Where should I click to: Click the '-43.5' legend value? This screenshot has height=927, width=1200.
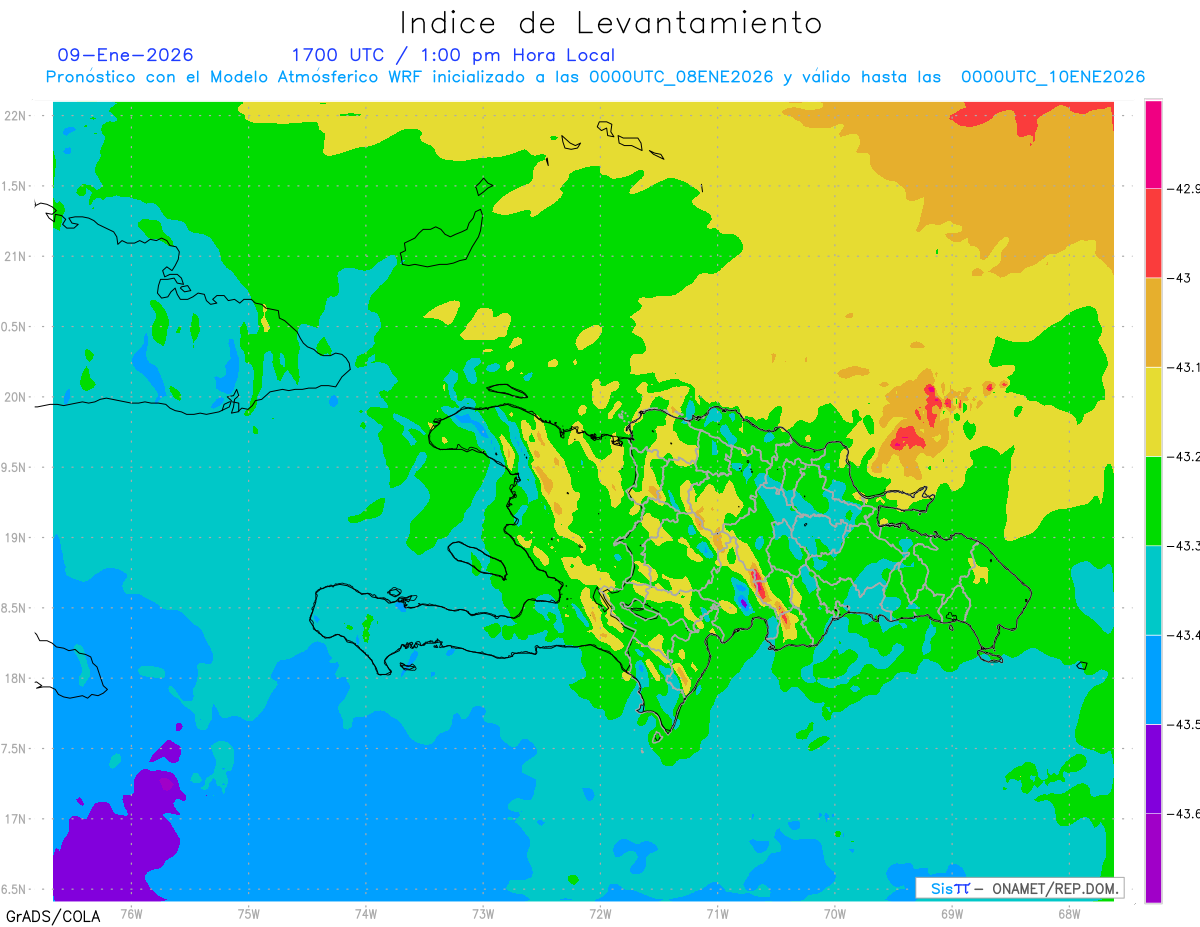1185,724
